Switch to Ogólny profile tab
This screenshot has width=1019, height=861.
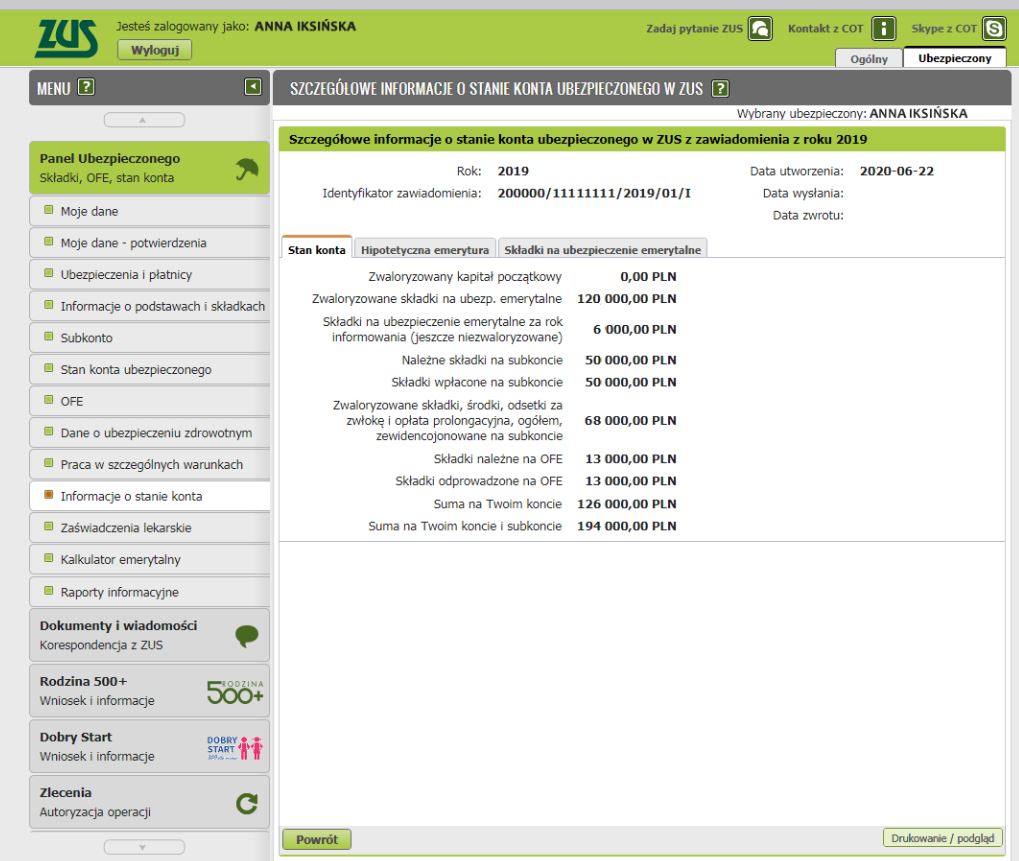click(868, 60)
